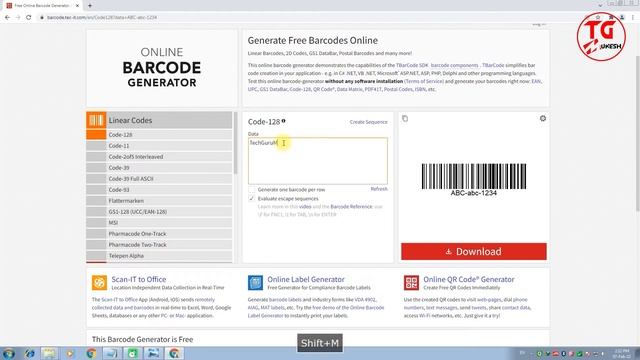This screenshot has width=640, height=360.
Task: Select GS1-128 (UCC/EAN-128) barcode type
Action: click(x=159, y=212)
